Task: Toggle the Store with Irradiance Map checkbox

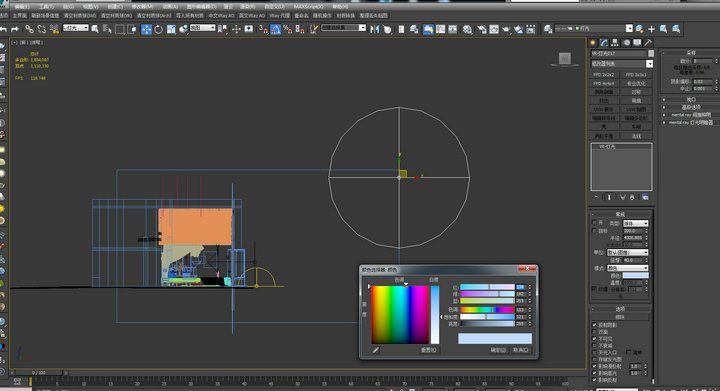Action: [594, 359]
